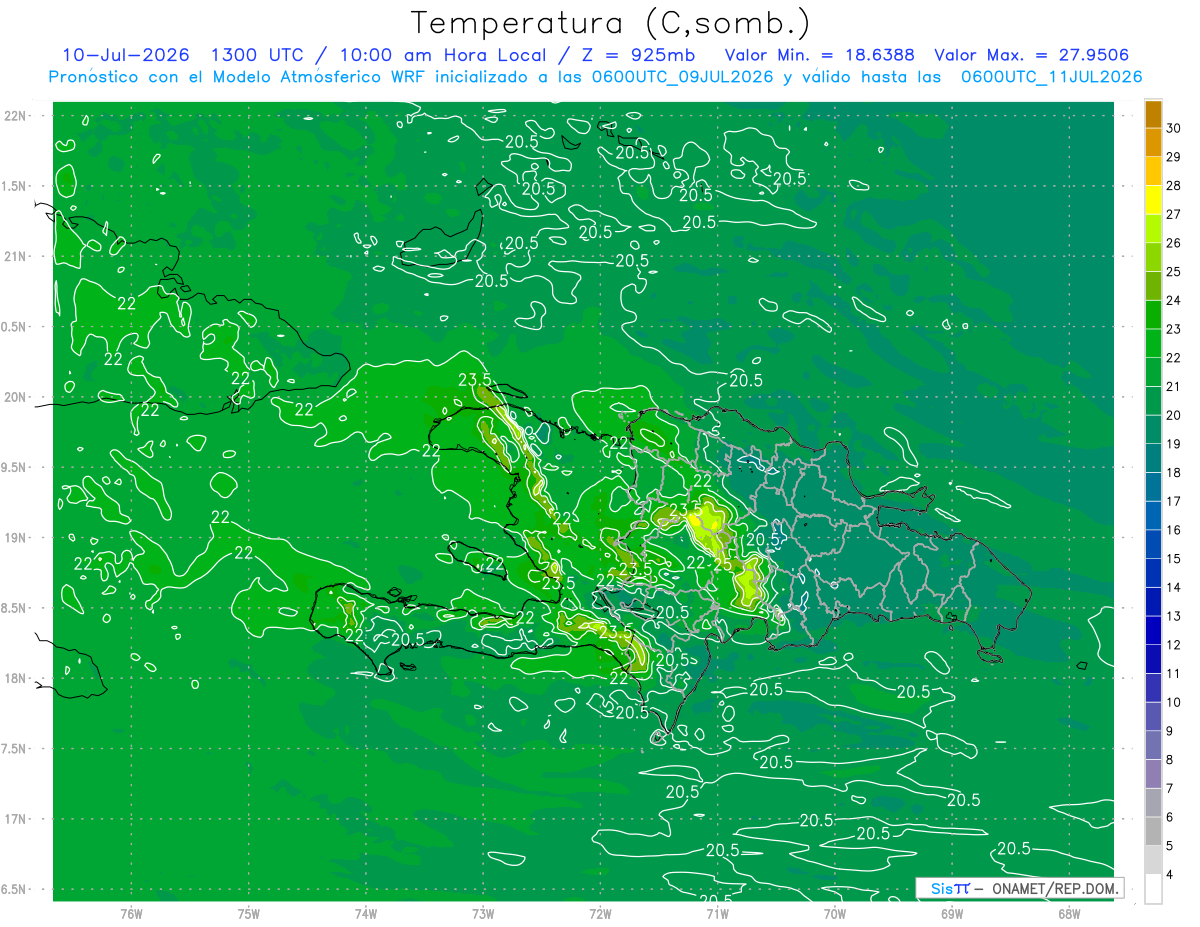Click the "68W" longitude axis label

[x=1069, y=914]
